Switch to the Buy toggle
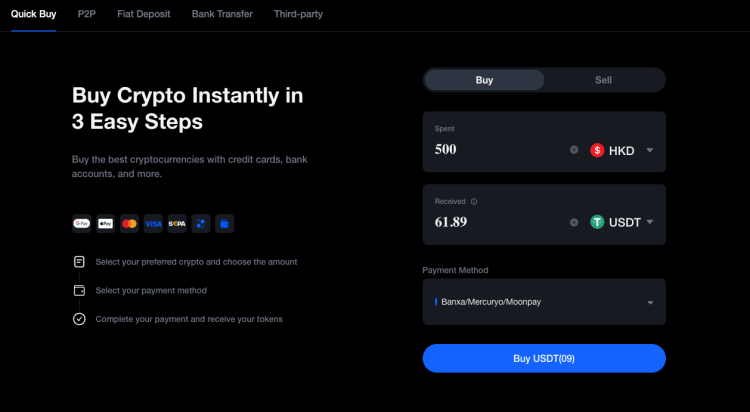 pyautogui.click(x=484, y=80)
